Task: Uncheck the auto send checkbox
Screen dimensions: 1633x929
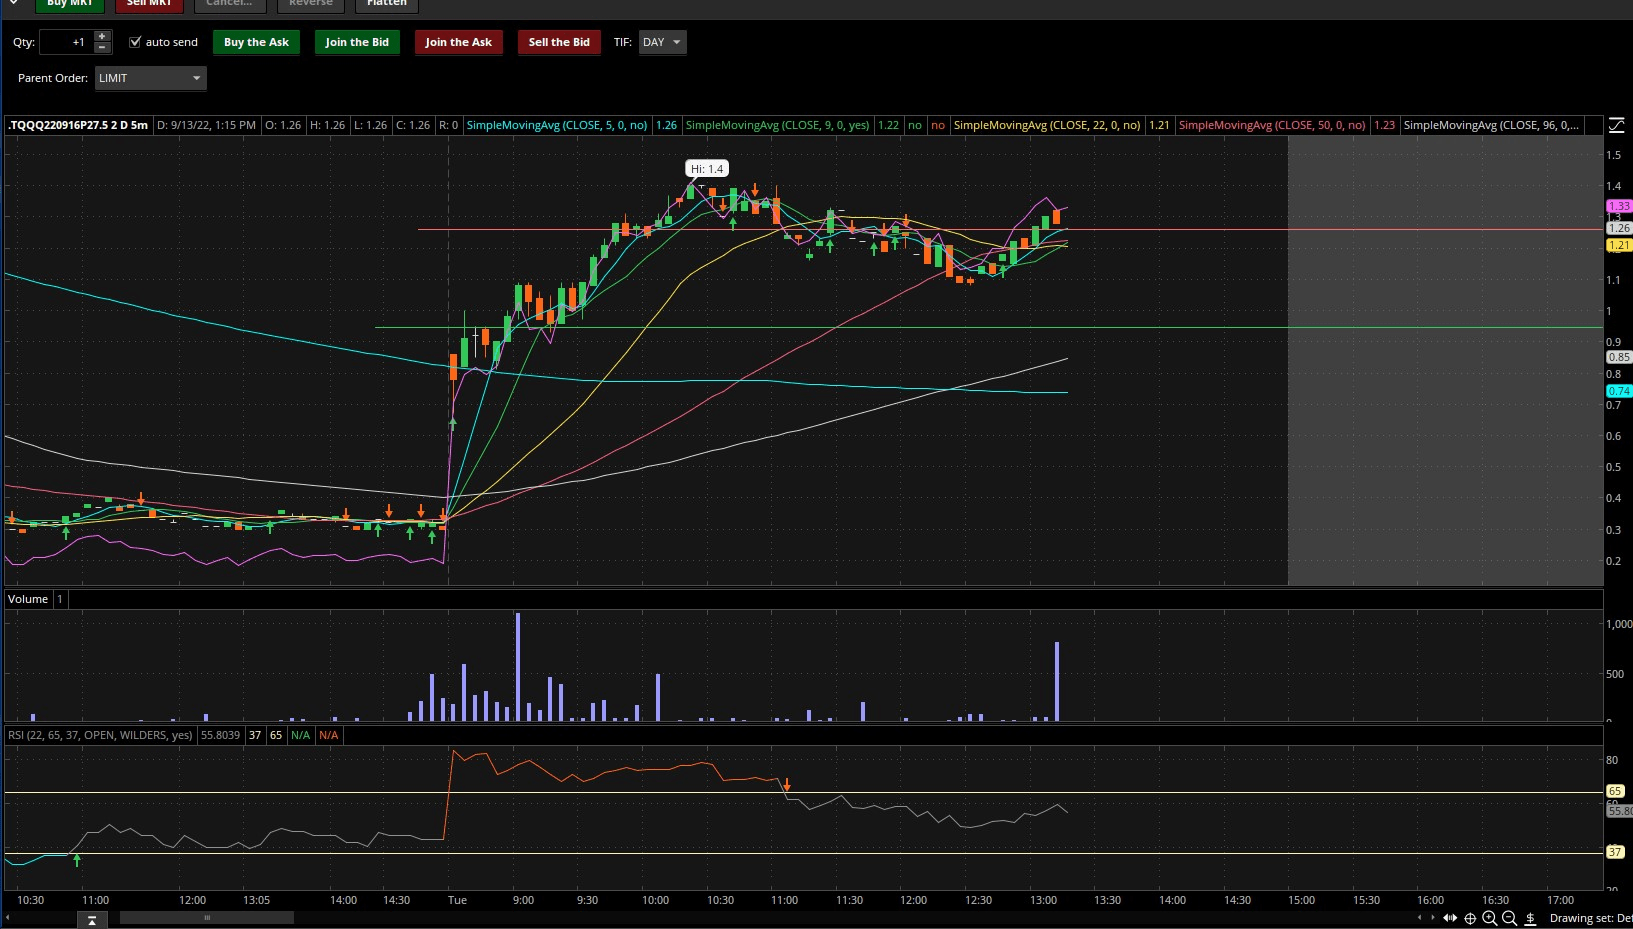Action: tap(135, 42)
